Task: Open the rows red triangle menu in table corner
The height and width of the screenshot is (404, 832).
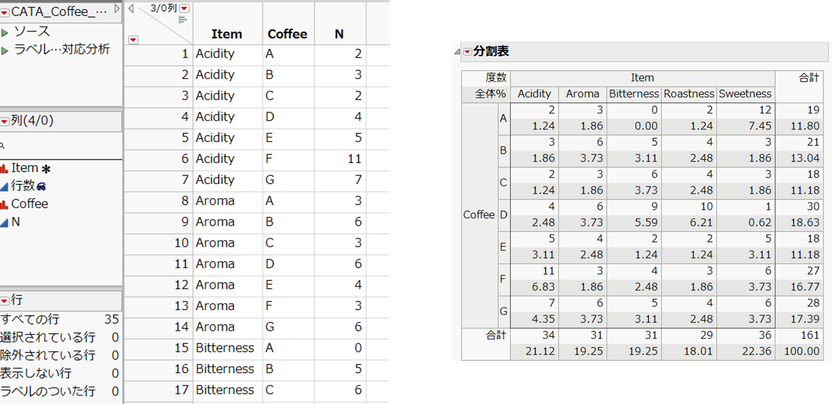Action: (134, 39)
